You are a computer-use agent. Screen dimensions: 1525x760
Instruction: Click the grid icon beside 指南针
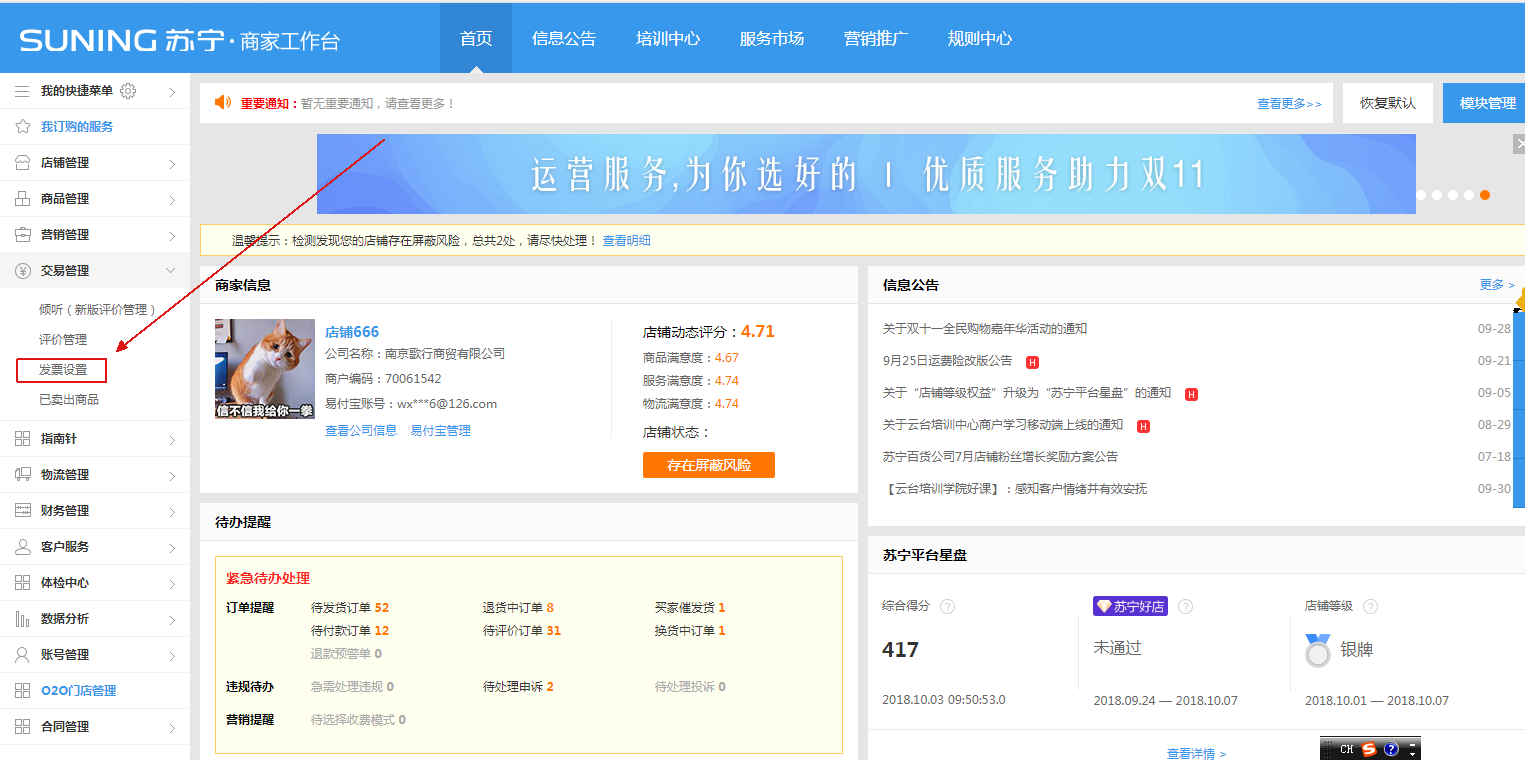point(22,439)
